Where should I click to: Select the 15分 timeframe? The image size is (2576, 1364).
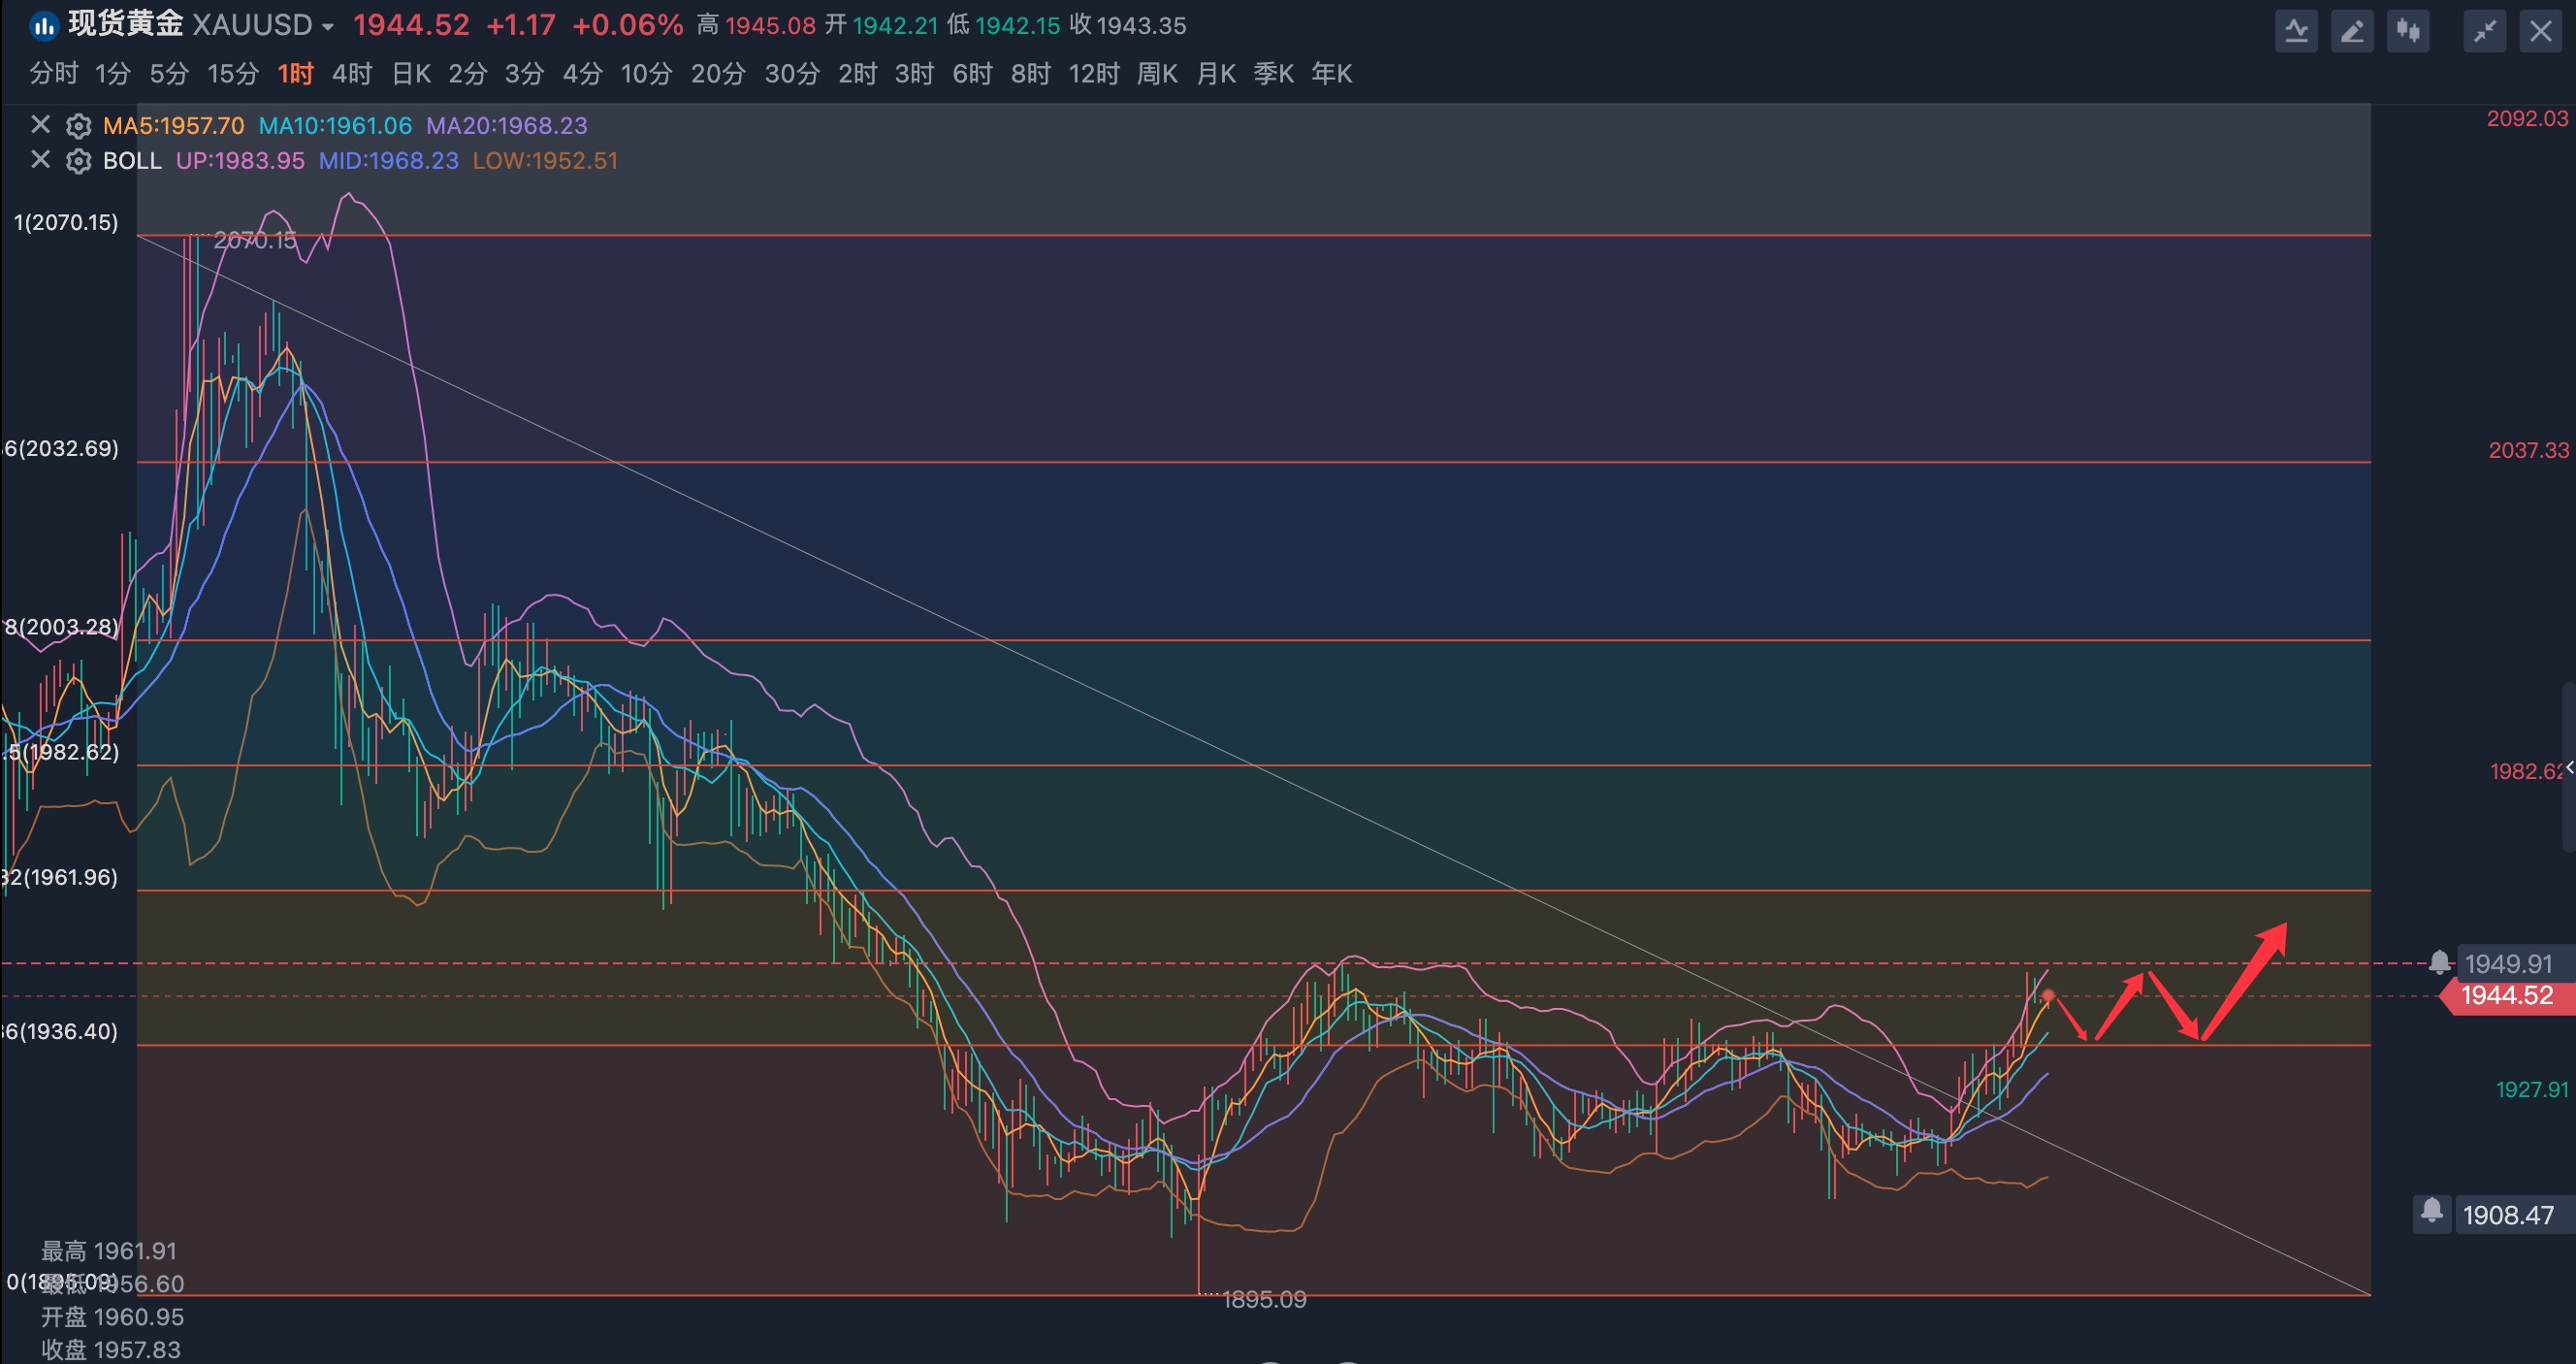[x=232, y=74]
